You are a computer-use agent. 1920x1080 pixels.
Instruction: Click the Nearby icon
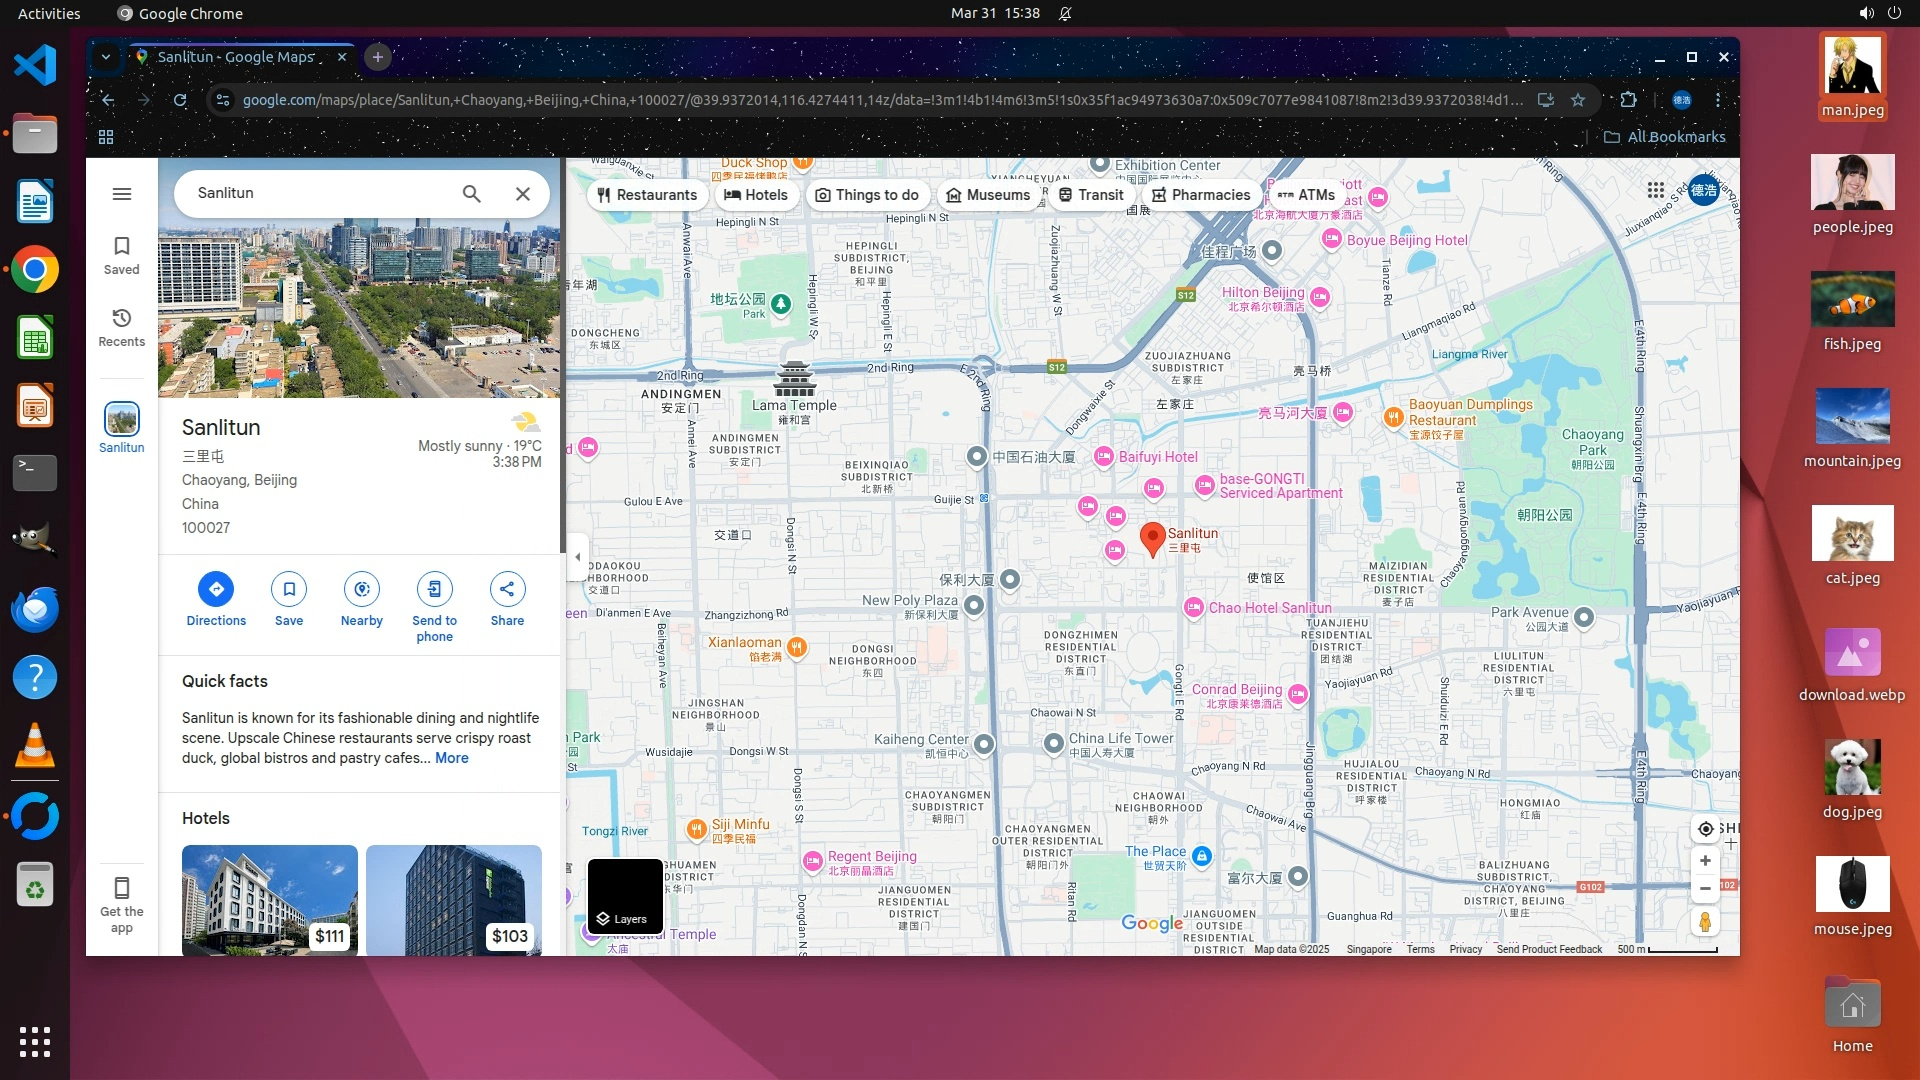coord(361,589)
